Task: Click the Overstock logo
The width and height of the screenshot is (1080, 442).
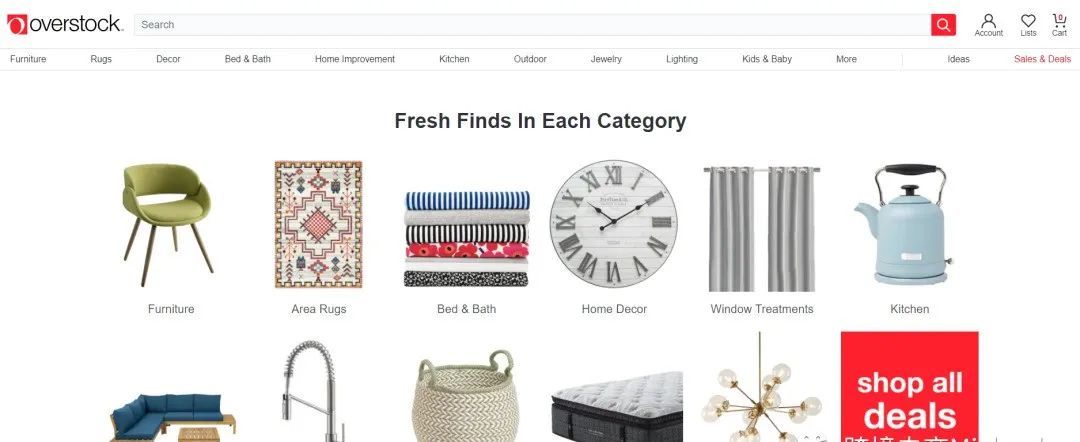Action: pos(65,24)
